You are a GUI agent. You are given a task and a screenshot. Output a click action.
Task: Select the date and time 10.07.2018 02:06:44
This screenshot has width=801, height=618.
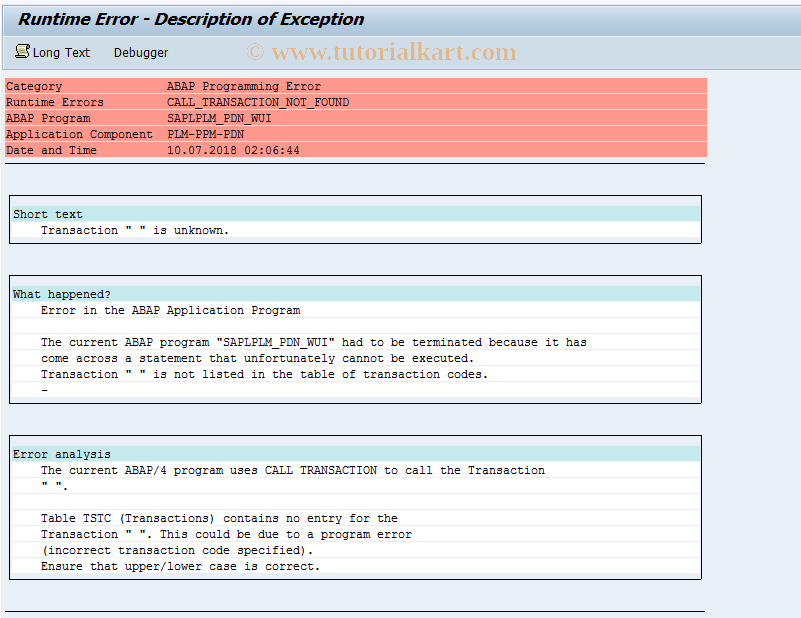point(233,150)
